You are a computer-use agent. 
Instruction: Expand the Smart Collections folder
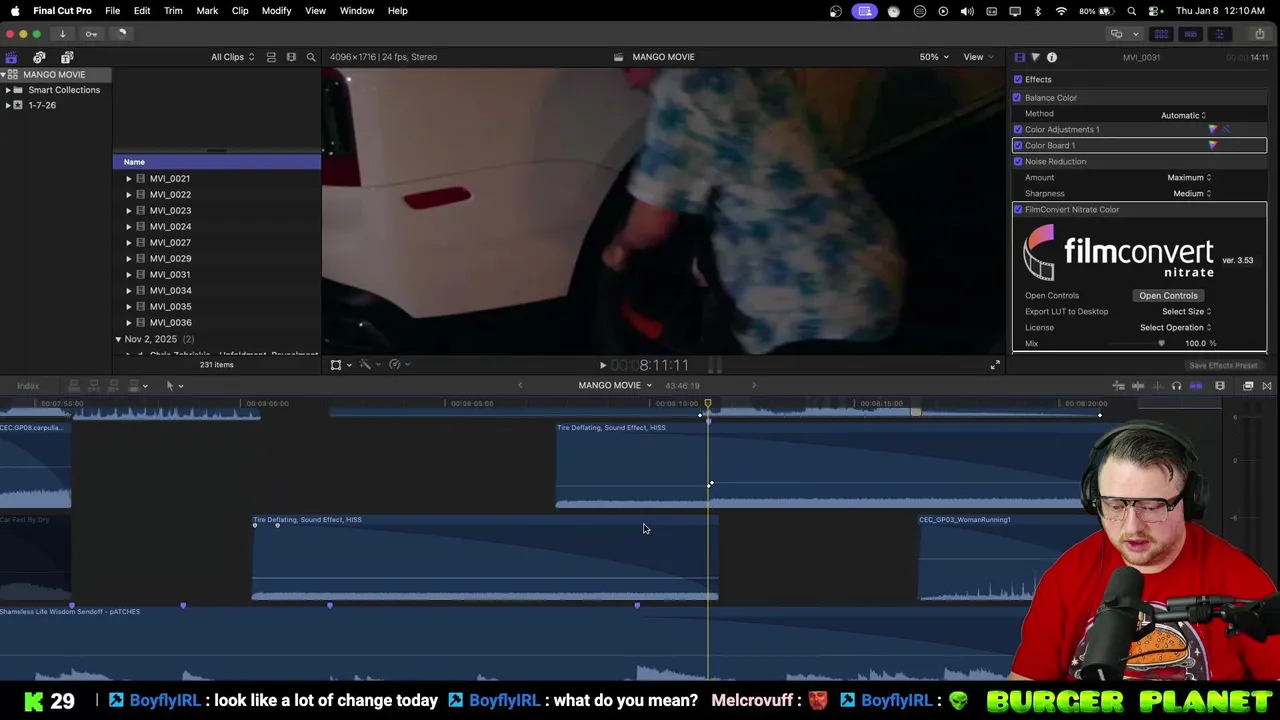(8, 90)
